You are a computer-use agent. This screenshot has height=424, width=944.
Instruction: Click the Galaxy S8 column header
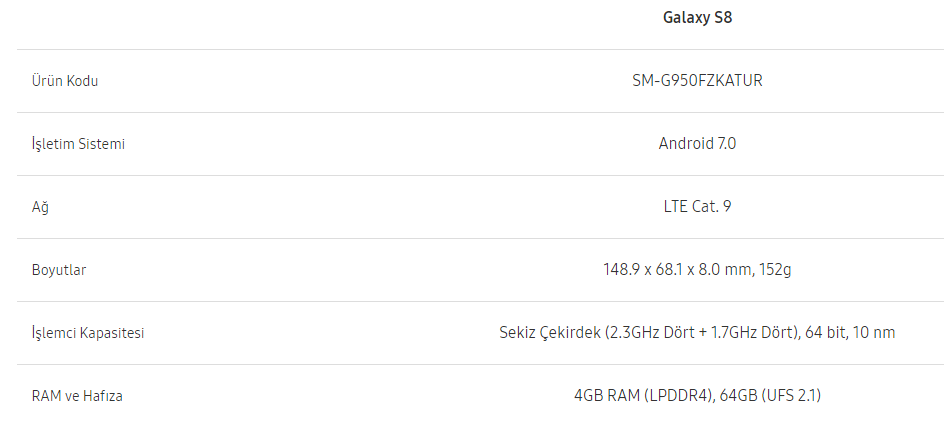click(697, 17)
